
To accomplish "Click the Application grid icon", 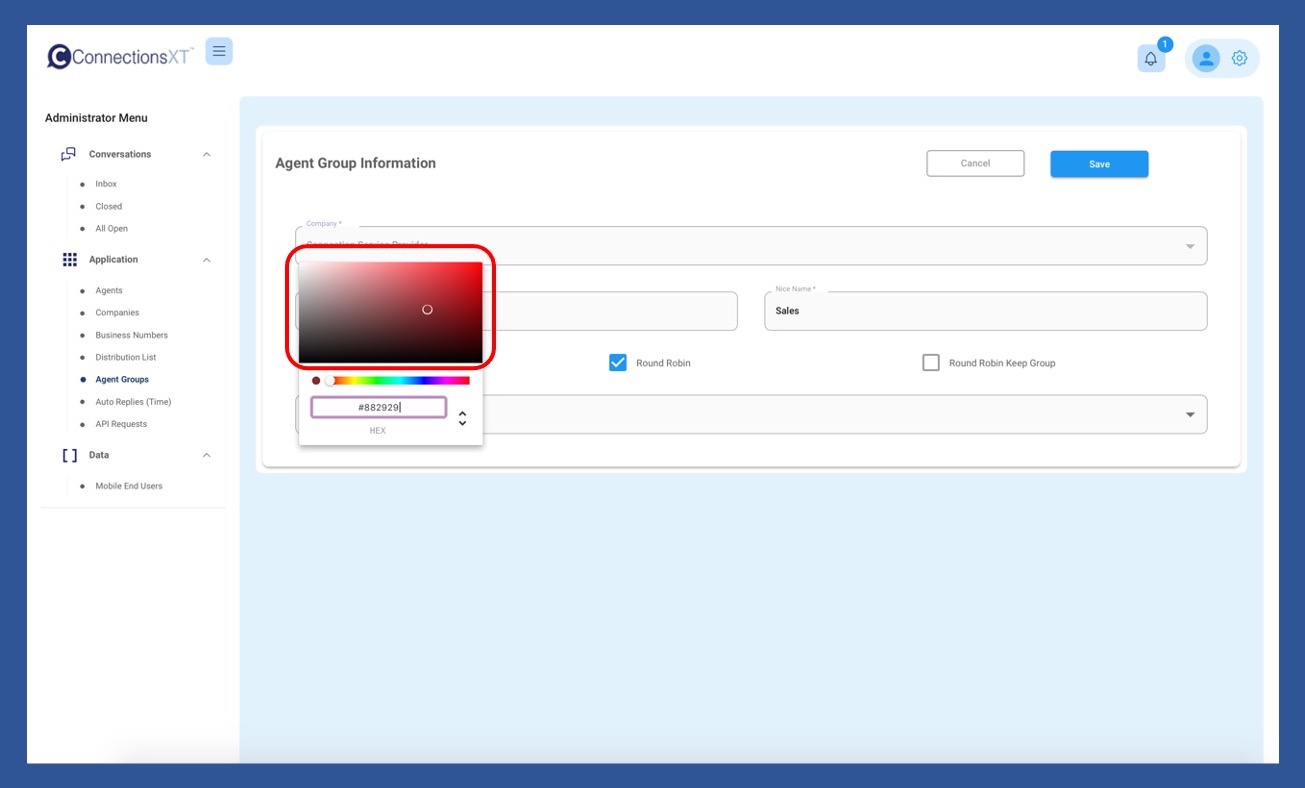I will [69, 259].
